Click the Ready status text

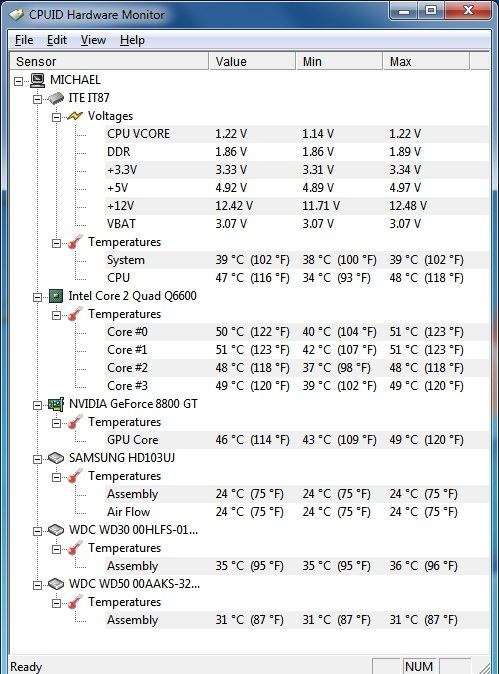26,667
